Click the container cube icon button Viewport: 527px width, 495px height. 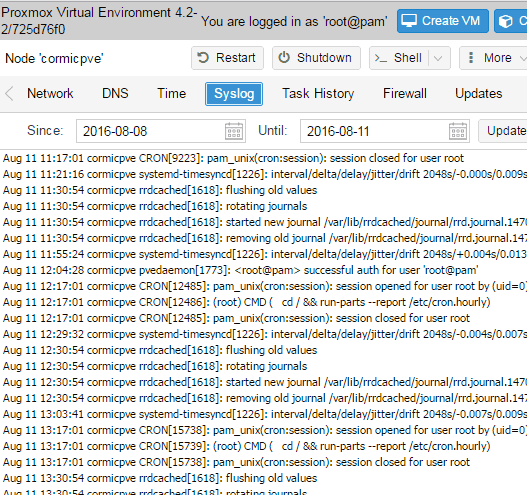[505, 21]
